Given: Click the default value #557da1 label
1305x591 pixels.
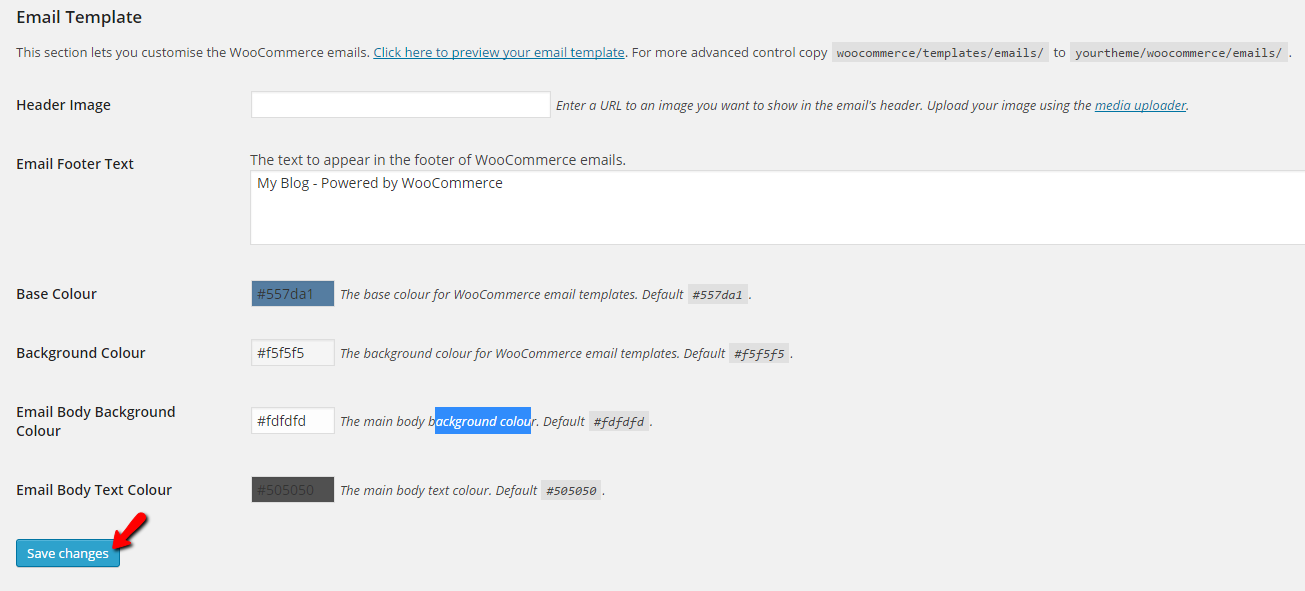Looking at the screenshot, I should [718, 293].
